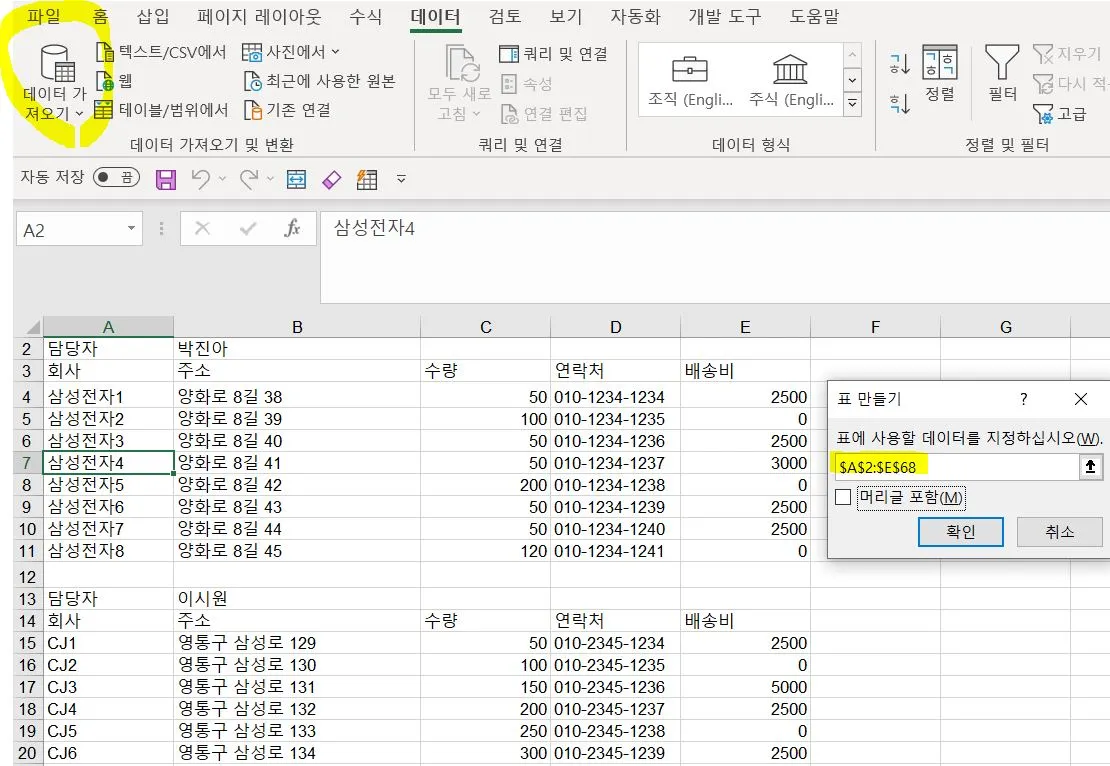This screenshot has width=1110, height=766.
Task: Click 연결 편집 (Edit Links)
Action: click(544, 113)
